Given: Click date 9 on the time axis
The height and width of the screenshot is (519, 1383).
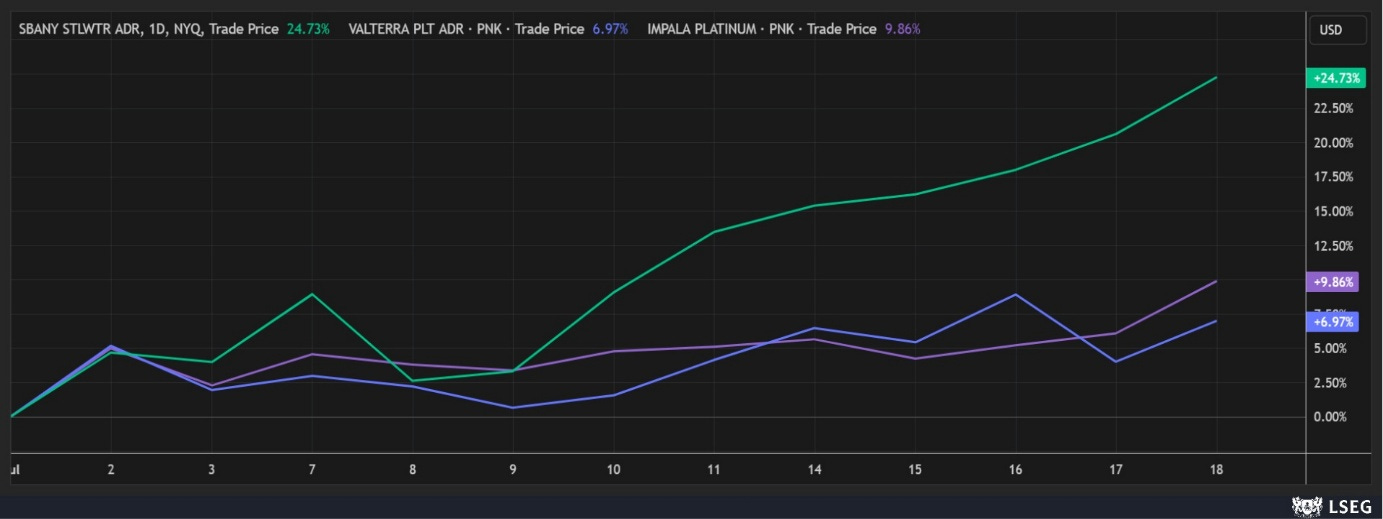Looking at the screenshot, I should 513,469.
